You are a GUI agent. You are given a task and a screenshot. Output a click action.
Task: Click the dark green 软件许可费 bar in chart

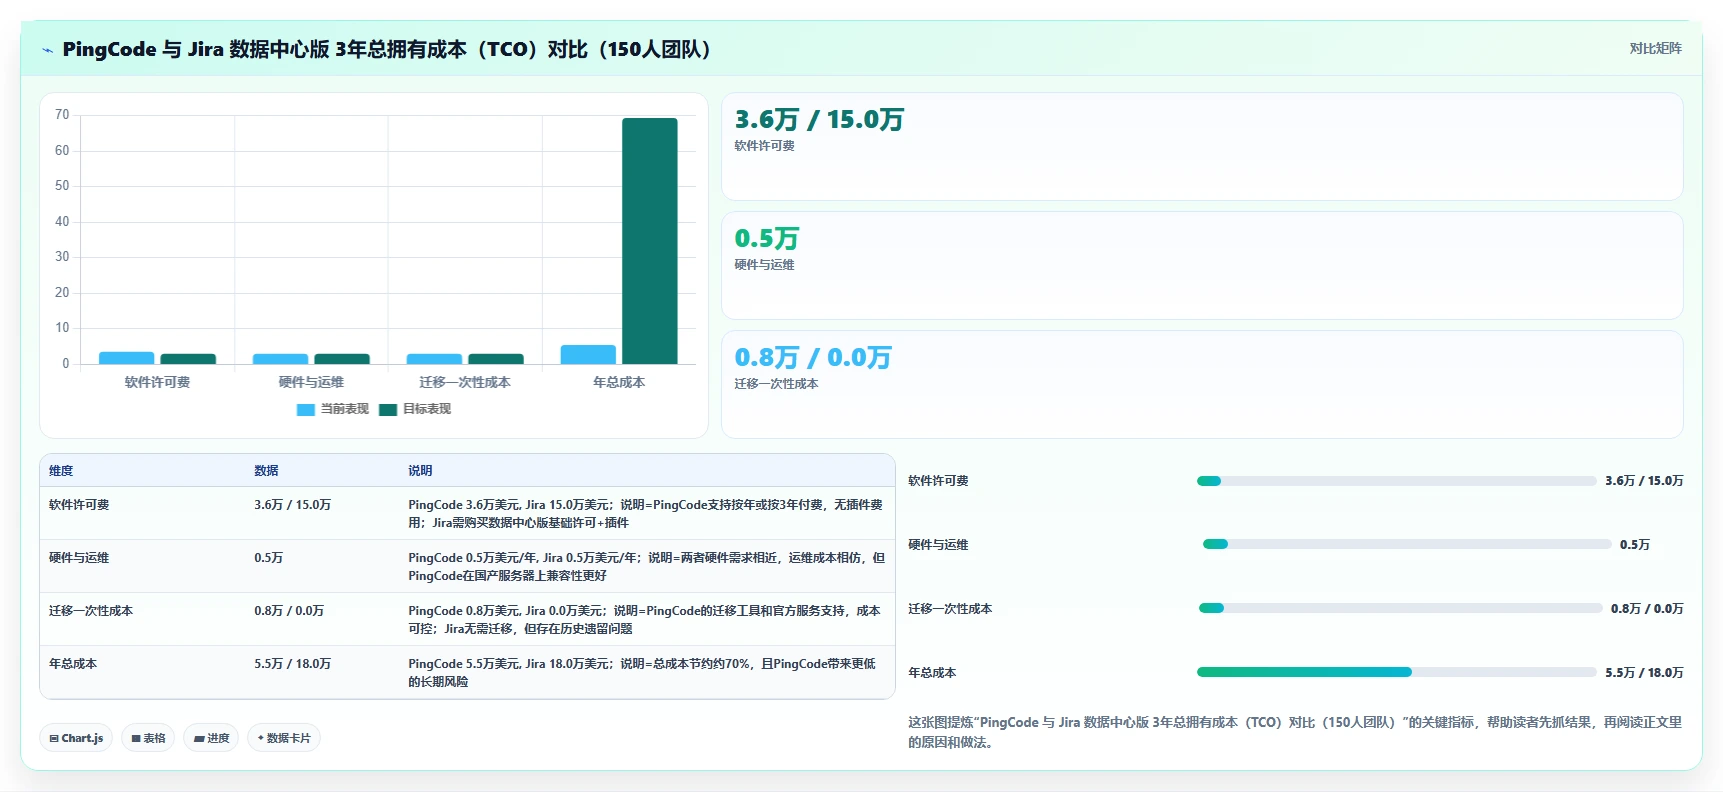click(188, 359)
